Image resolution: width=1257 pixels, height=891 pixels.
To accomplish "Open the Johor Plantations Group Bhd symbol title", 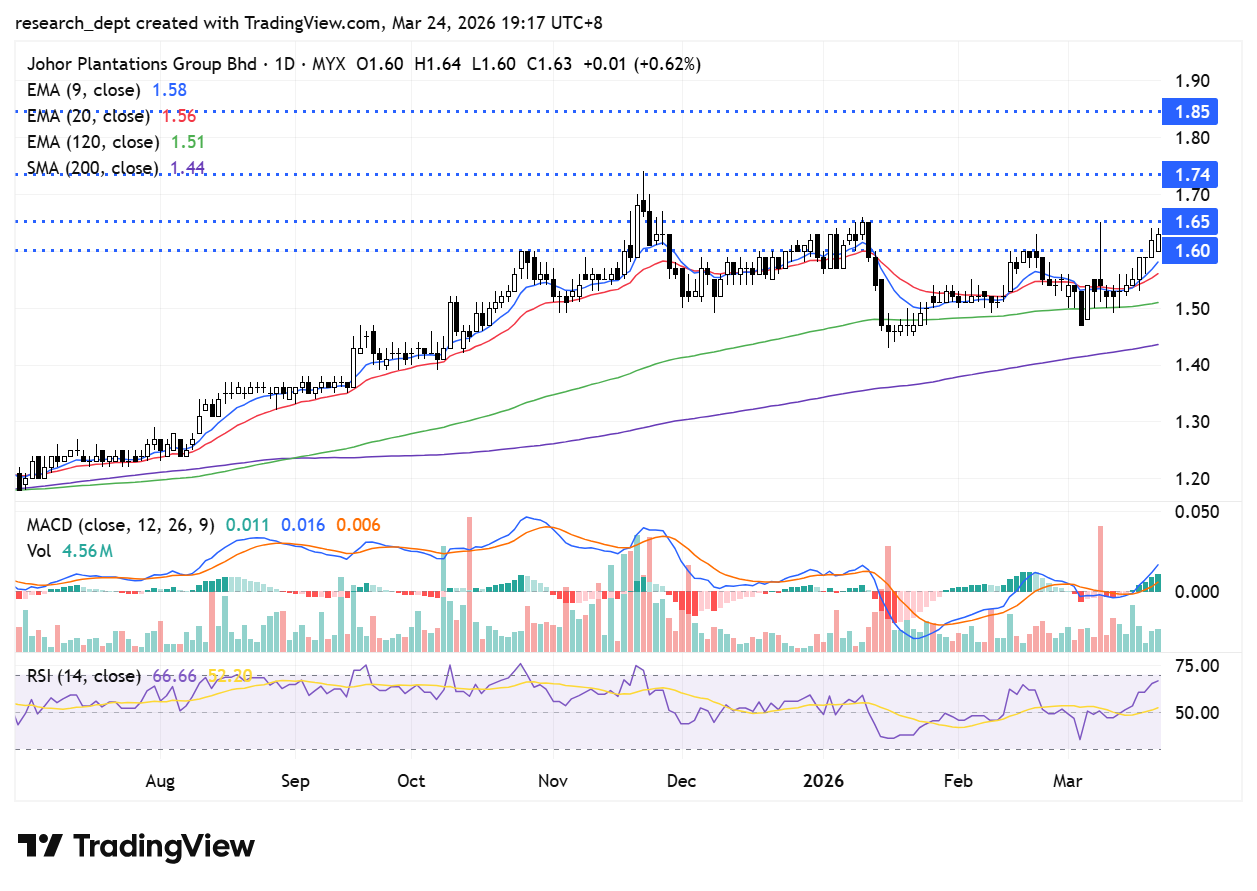I will pos(143,64).
